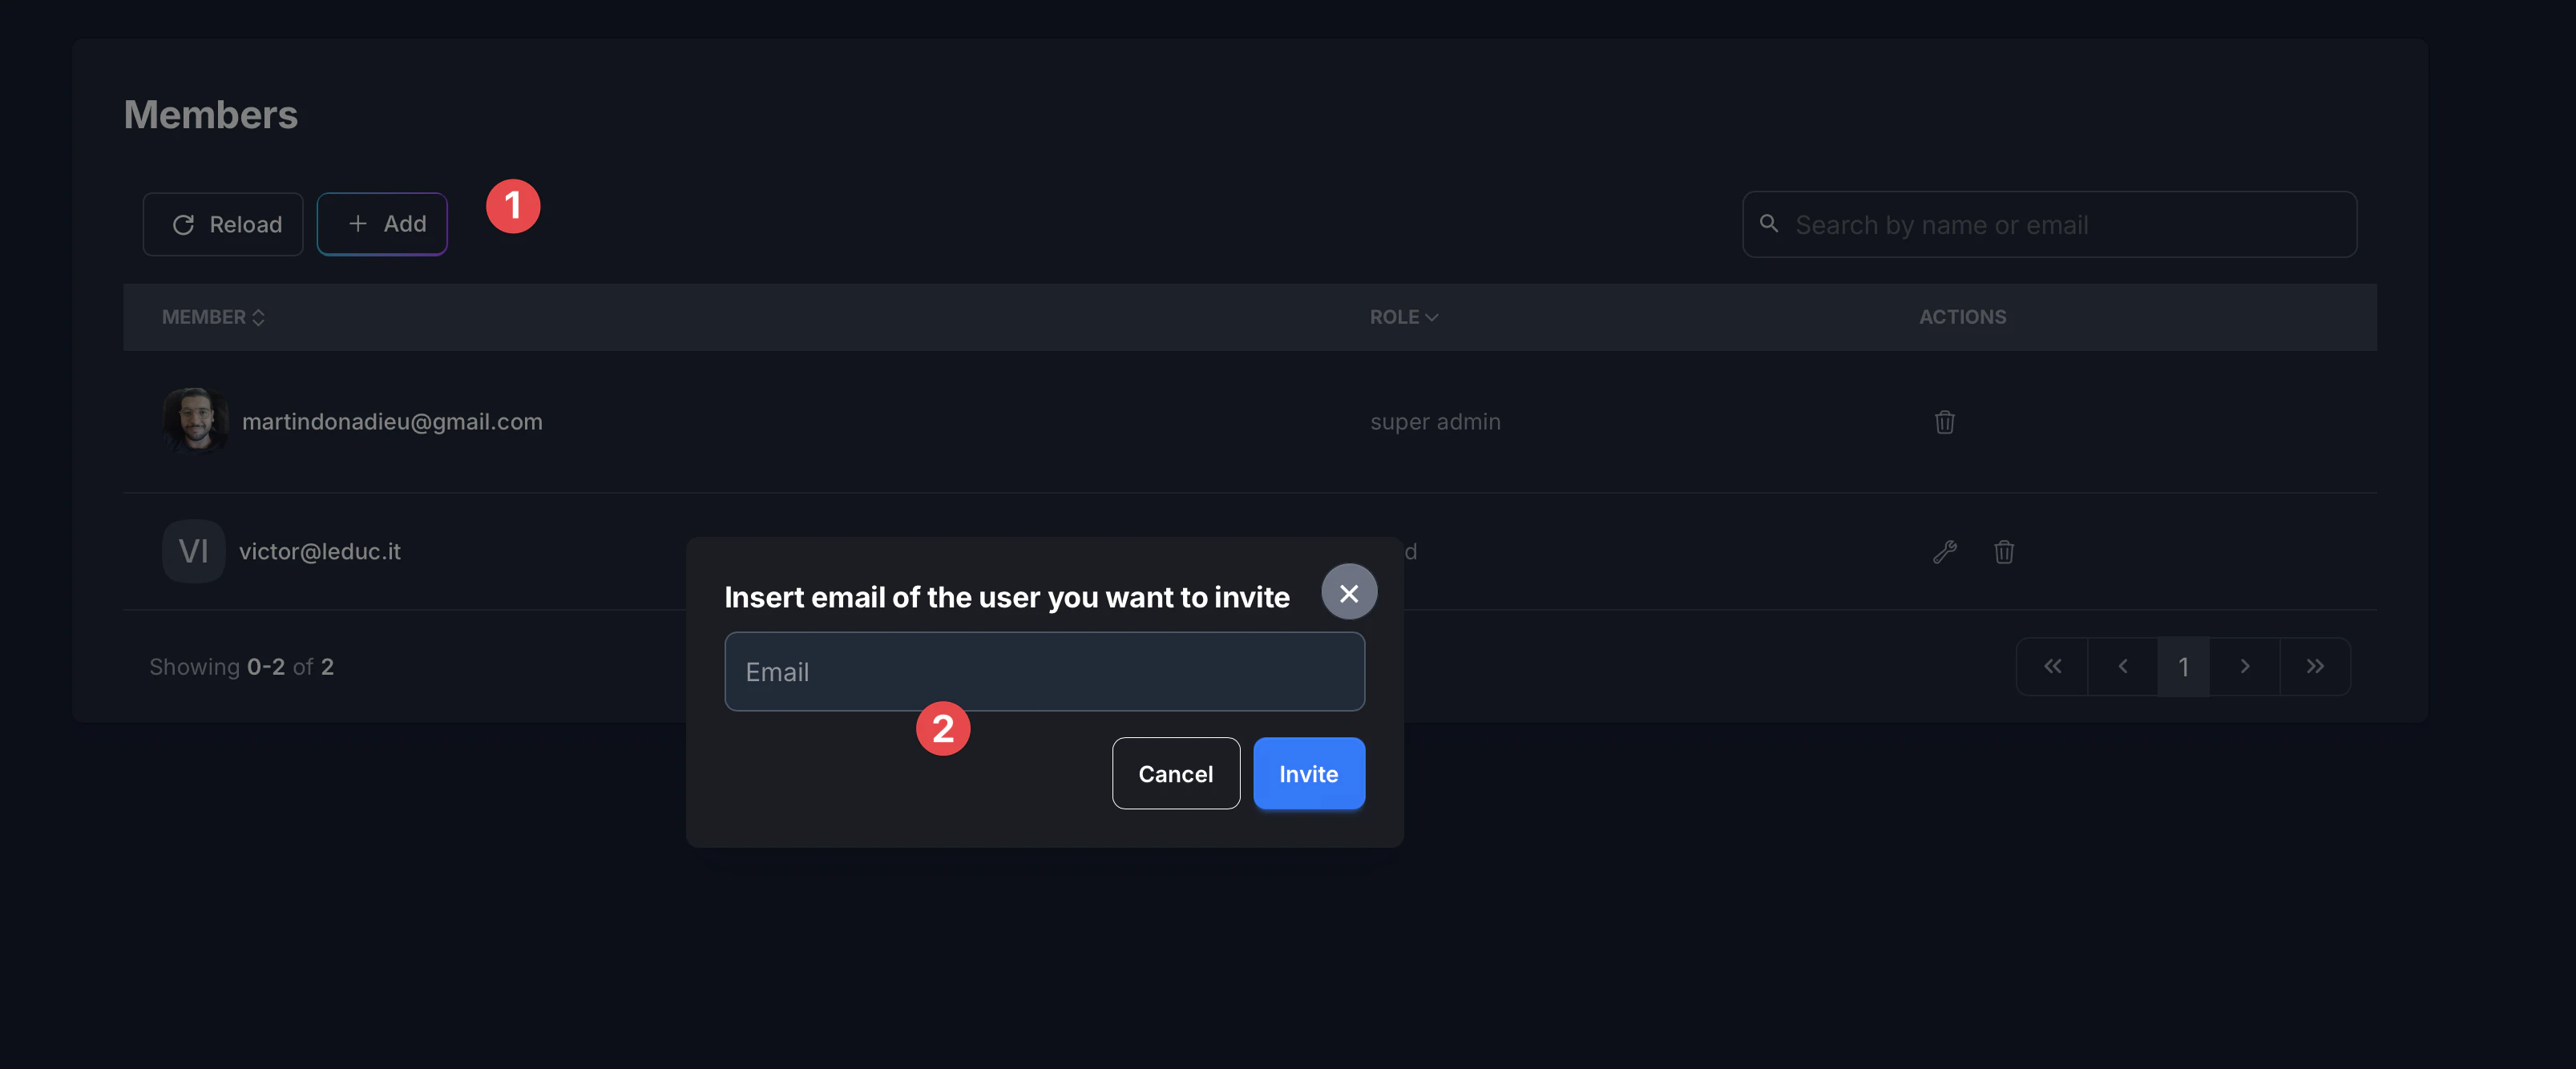
Task: Click the VI avatar for victor
Action: pyautogui.click(x=193, y=551)
